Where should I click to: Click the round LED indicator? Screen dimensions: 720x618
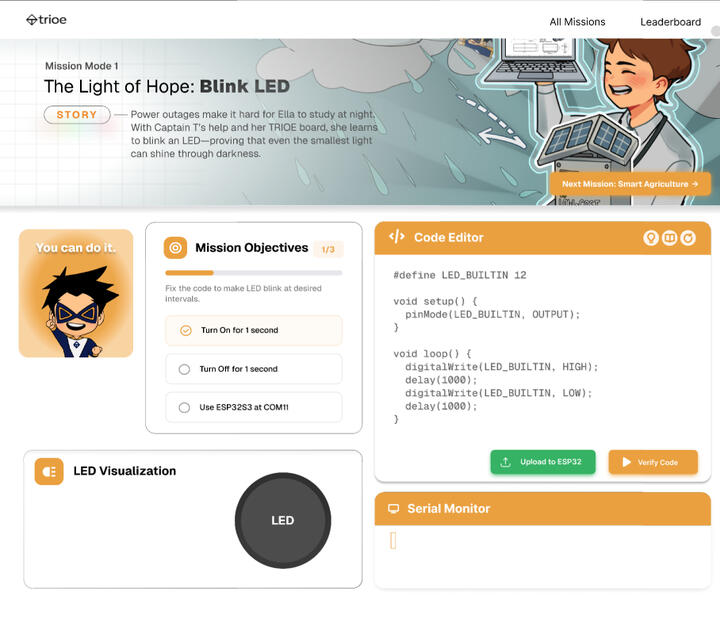[283, 521]
